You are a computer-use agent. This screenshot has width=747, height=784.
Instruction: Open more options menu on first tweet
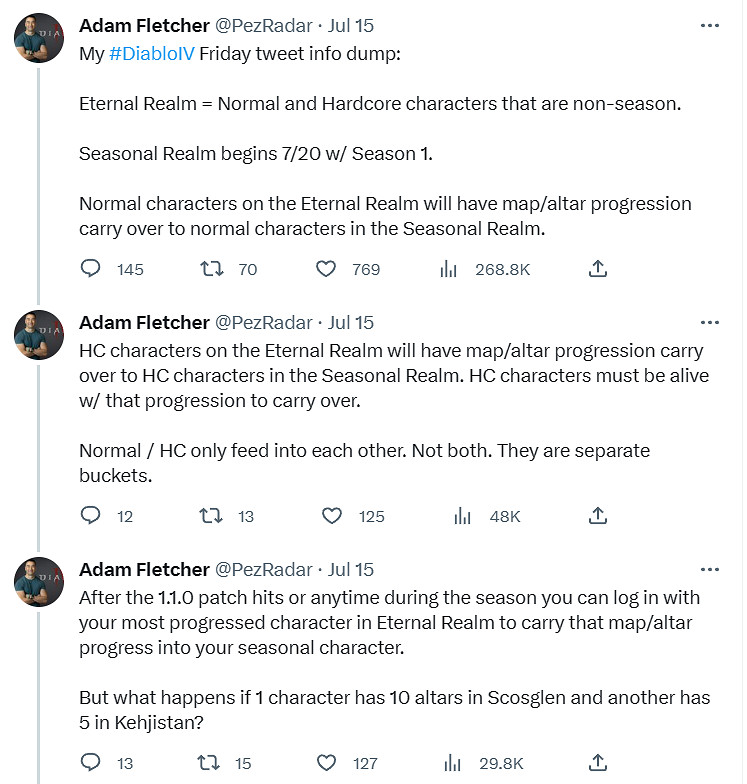pyautogui.click(x=710, y=25)
